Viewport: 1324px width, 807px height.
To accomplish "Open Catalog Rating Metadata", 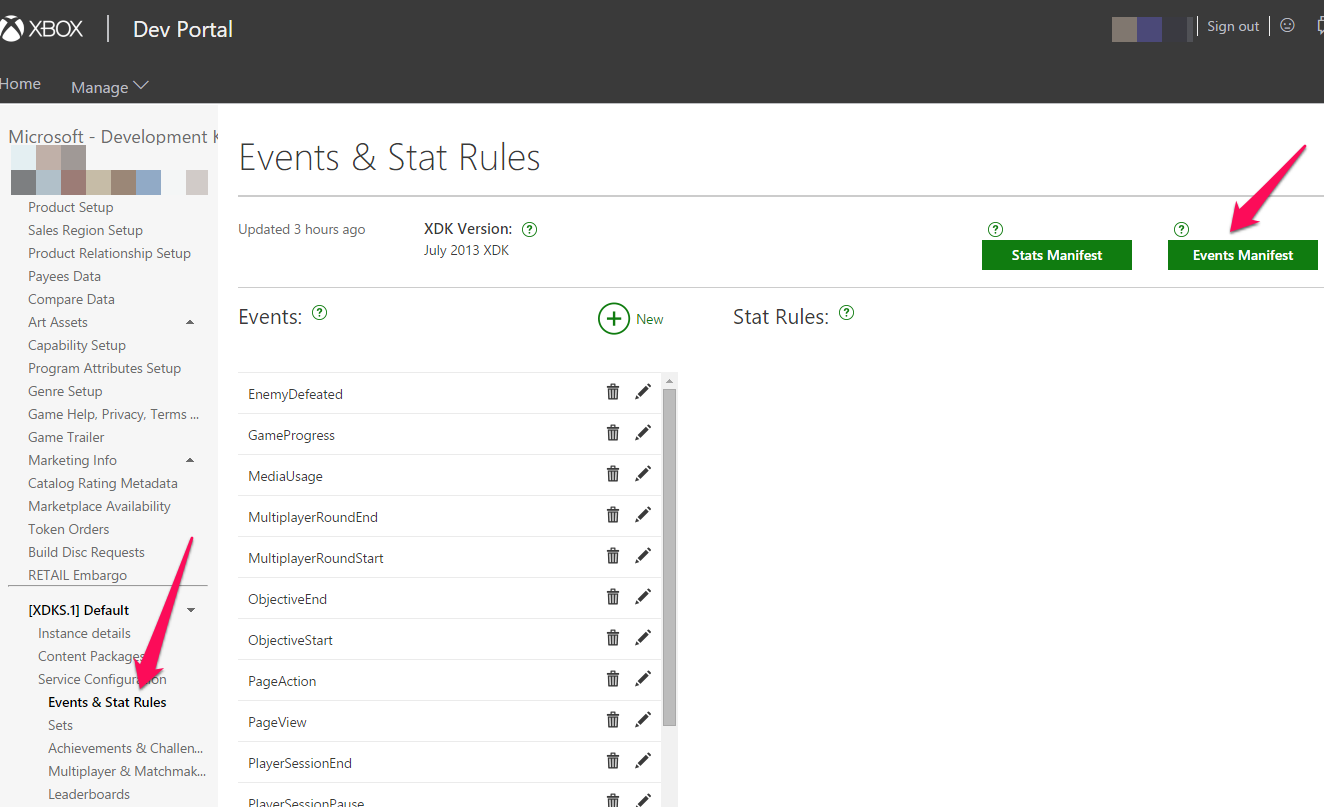I will click(103, 483).
